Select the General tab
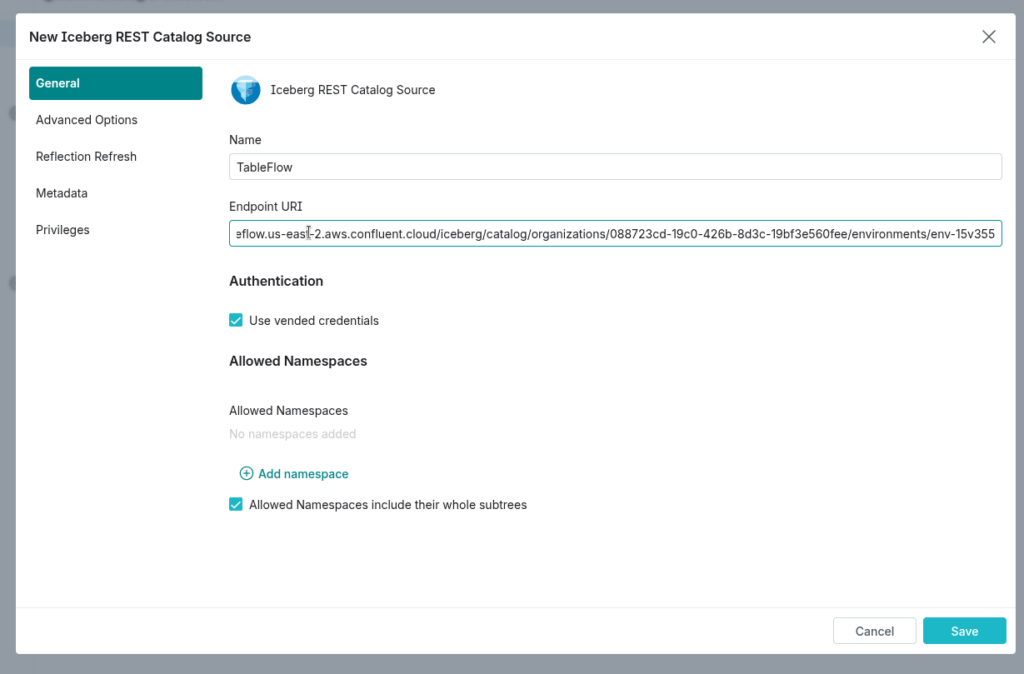 116,83
